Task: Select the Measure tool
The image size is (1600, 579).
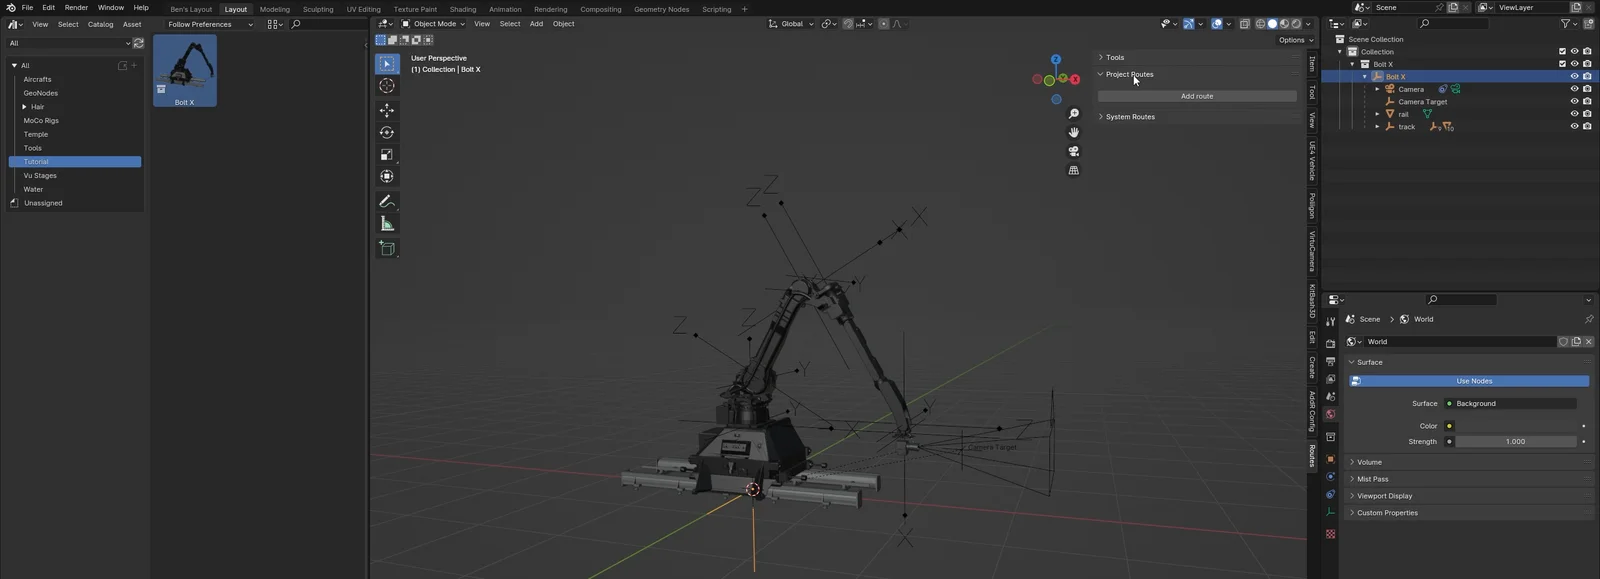Action: pos(387,224)
